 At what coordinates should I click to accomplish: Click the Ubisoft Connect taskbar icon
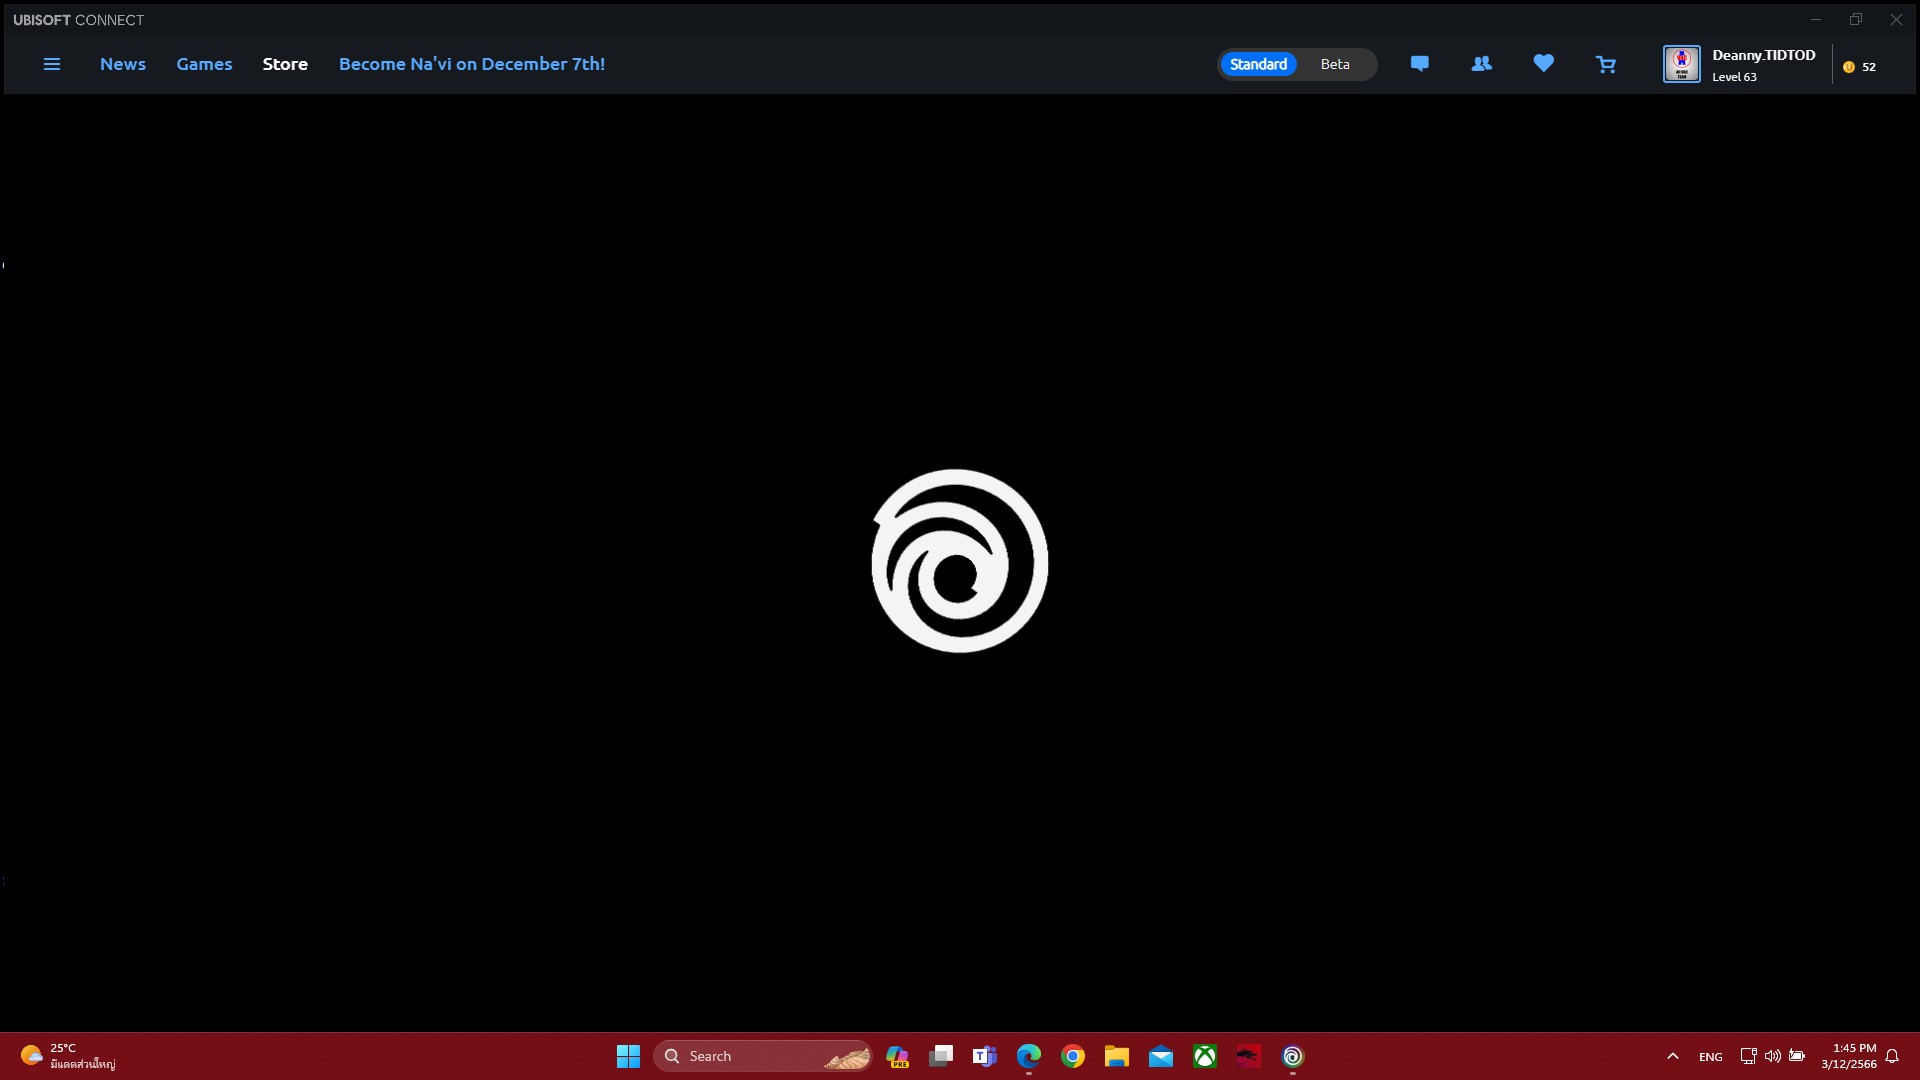1293,1056
